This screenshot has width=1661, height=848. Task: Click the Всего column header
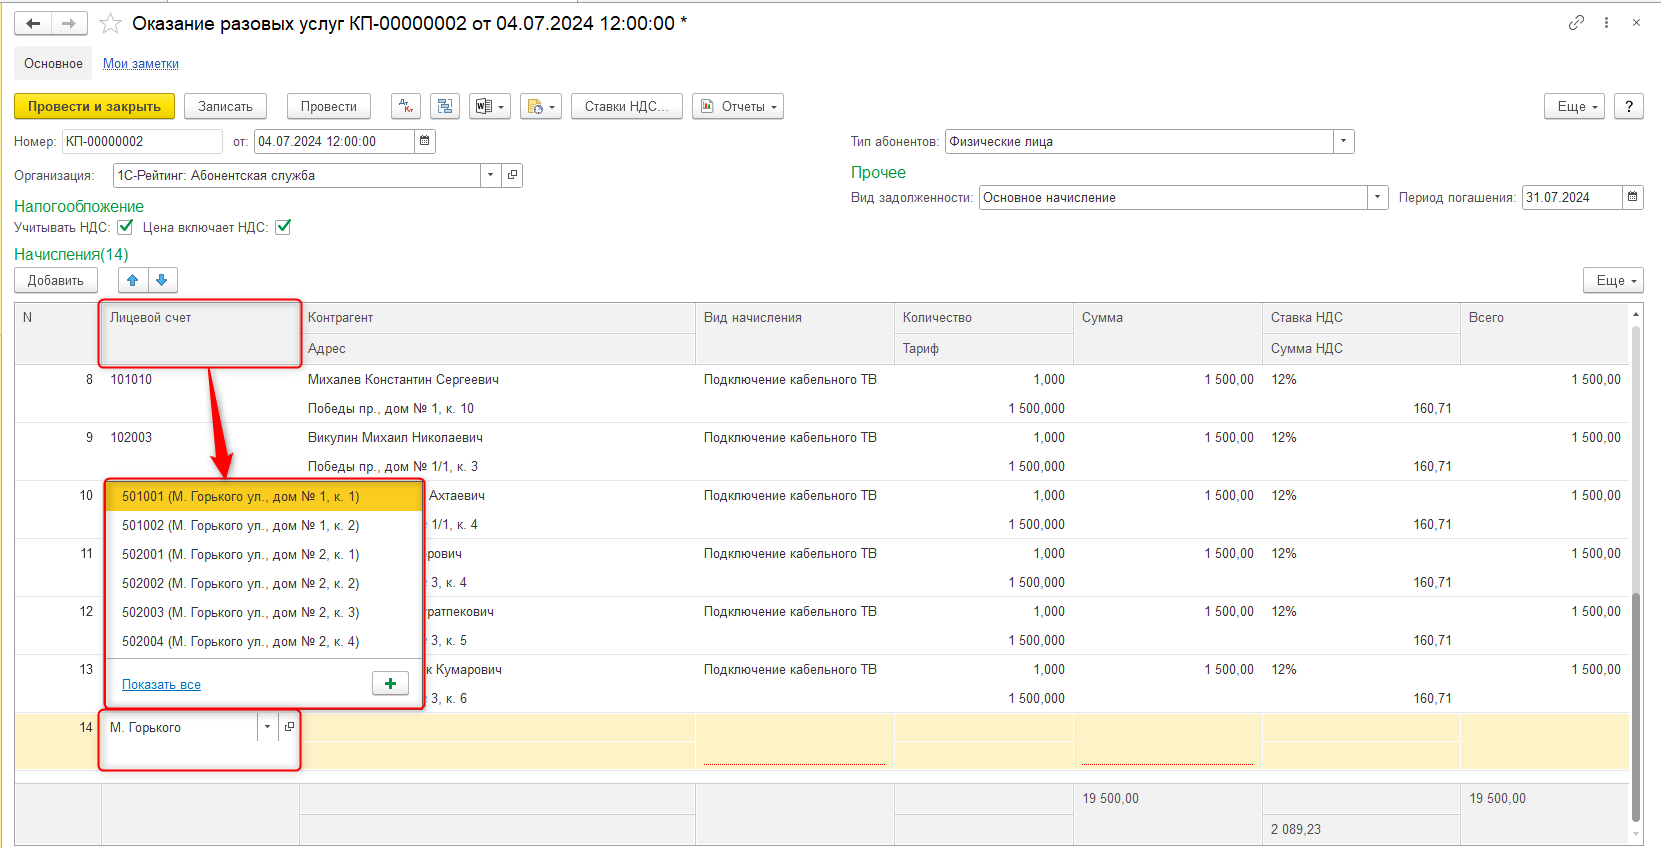coord(1545,333)
